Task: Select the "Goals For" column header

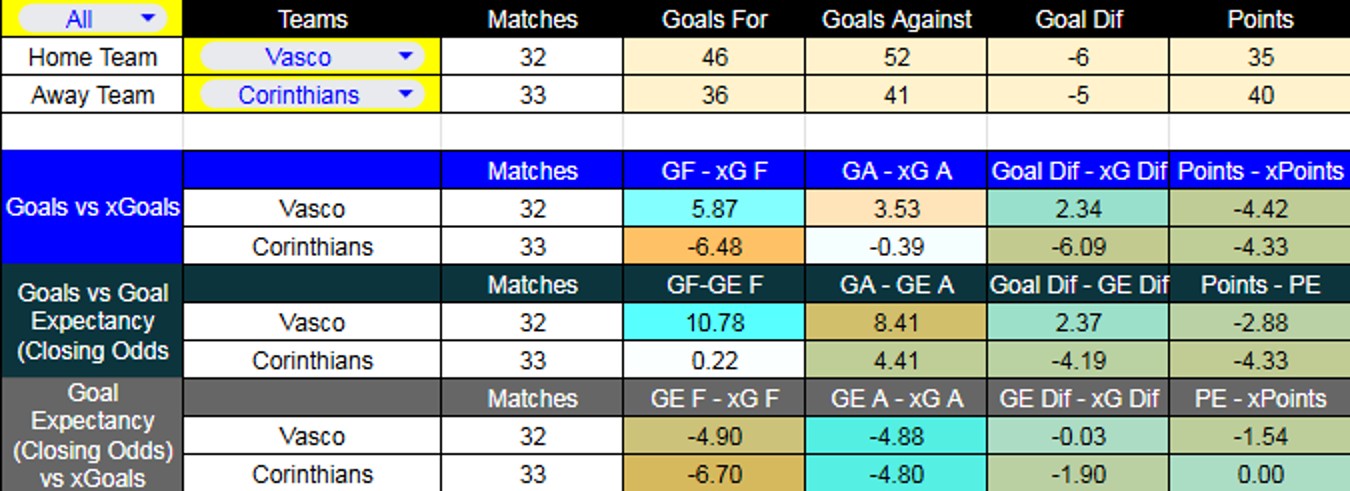Action: point(714,19)
